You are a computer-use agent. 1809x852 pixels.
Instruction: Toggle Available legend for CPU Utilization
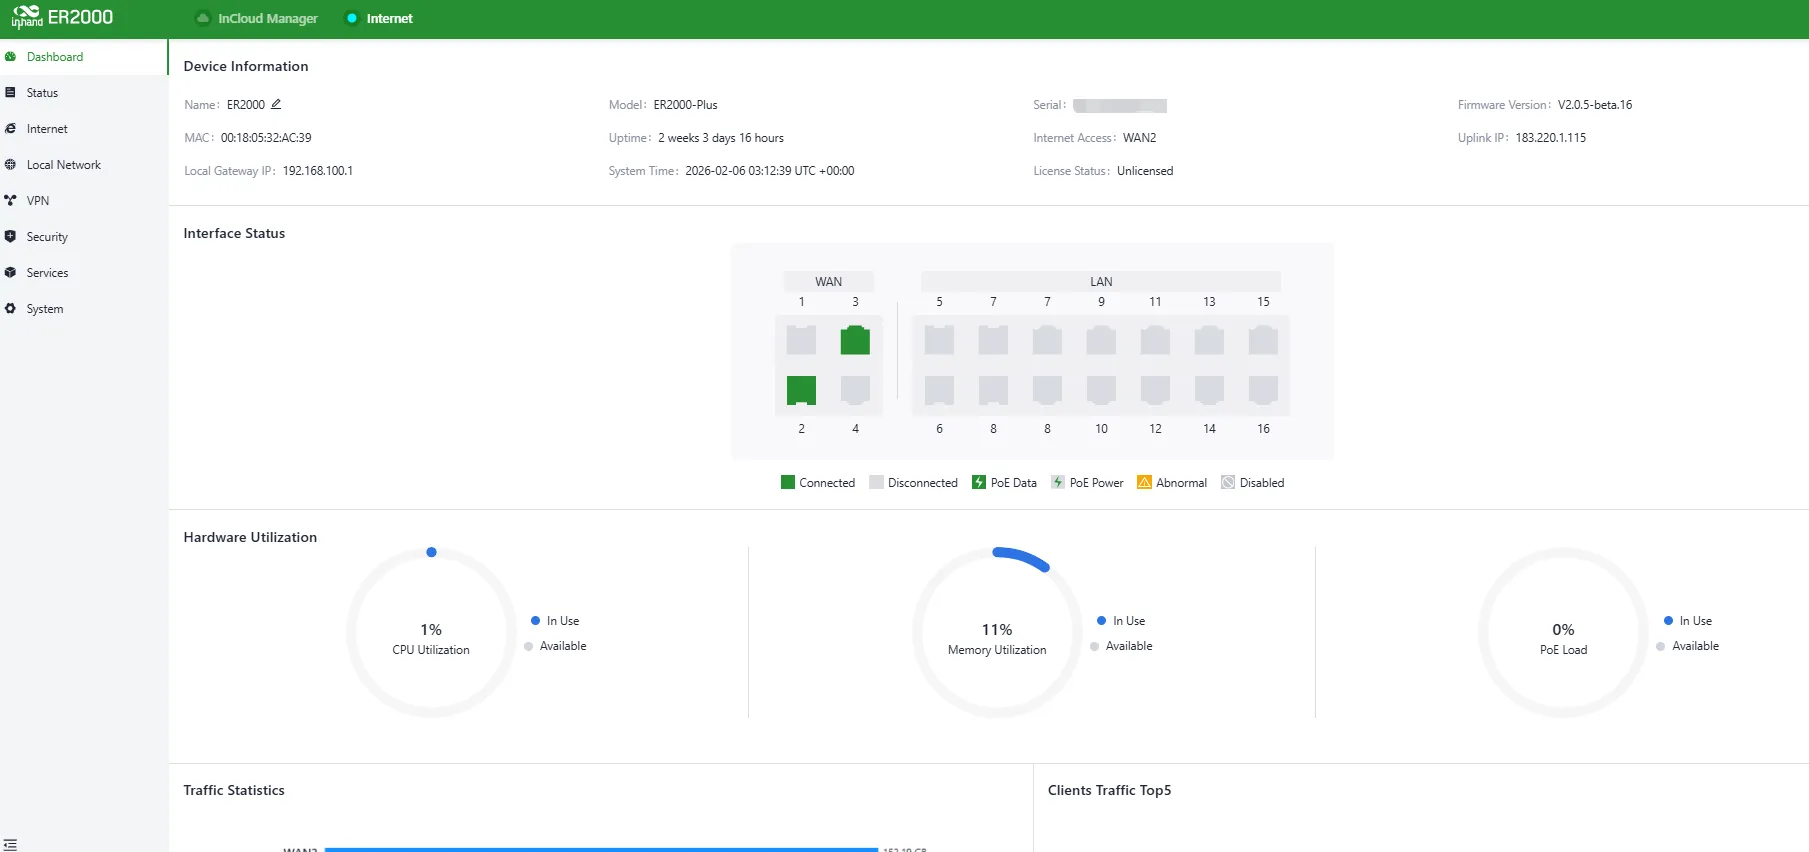pos(555,646)
